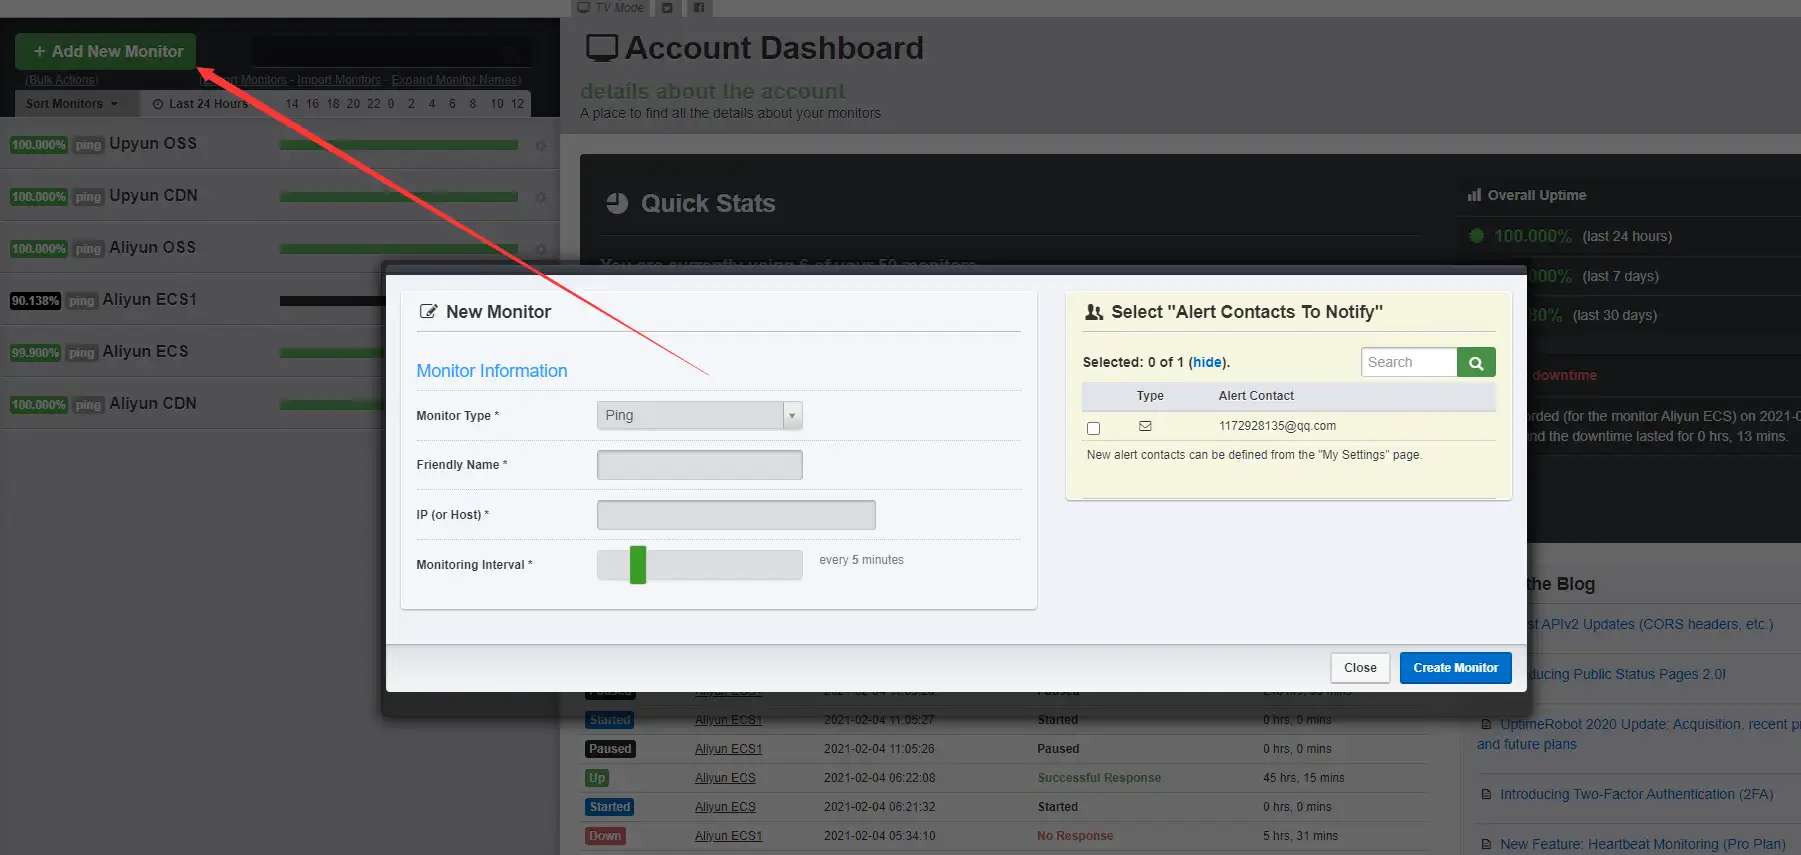Click gear icon for Upyun OSS monitor
1801x855 pixels.
point(541,145)
